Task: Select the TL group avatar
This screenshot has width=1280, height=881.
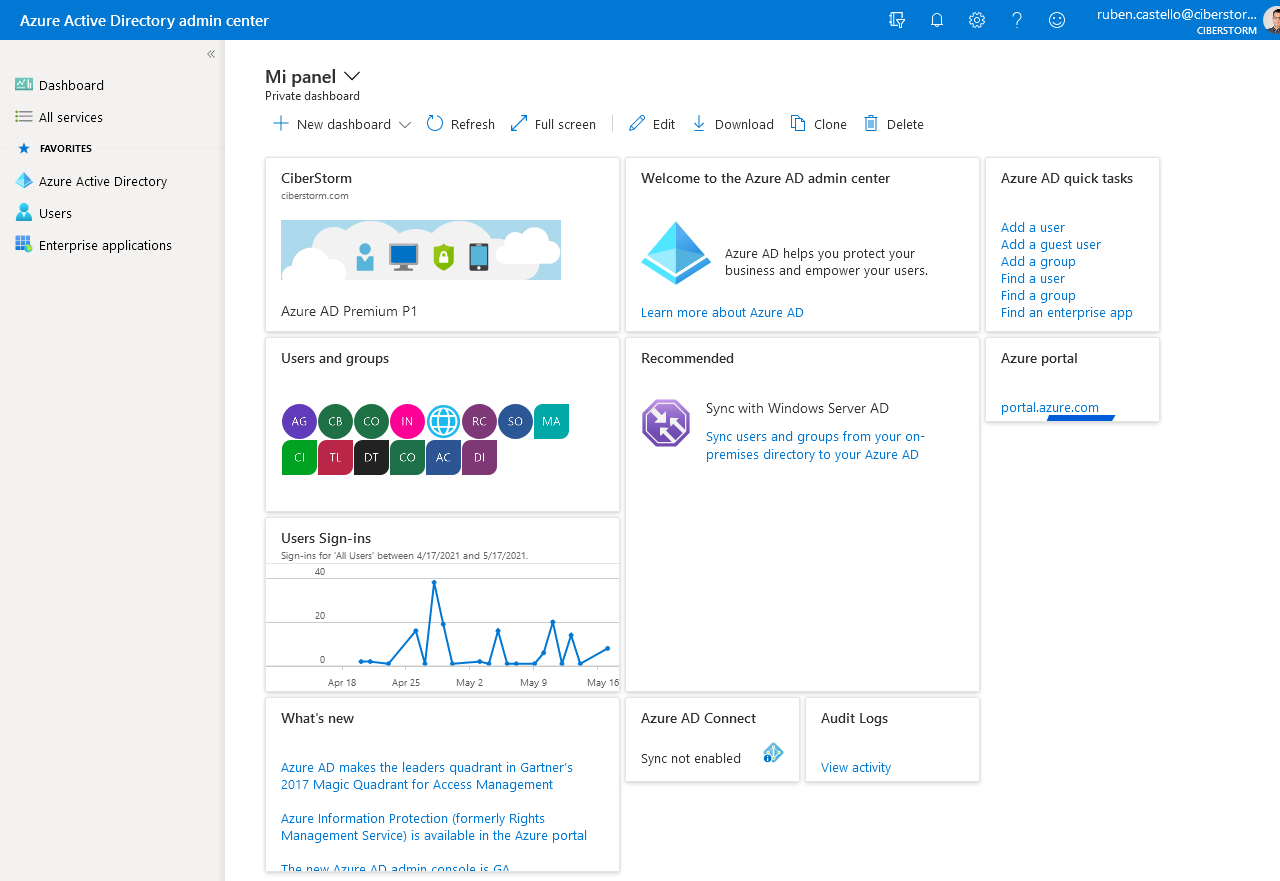Action: (335, 457)
